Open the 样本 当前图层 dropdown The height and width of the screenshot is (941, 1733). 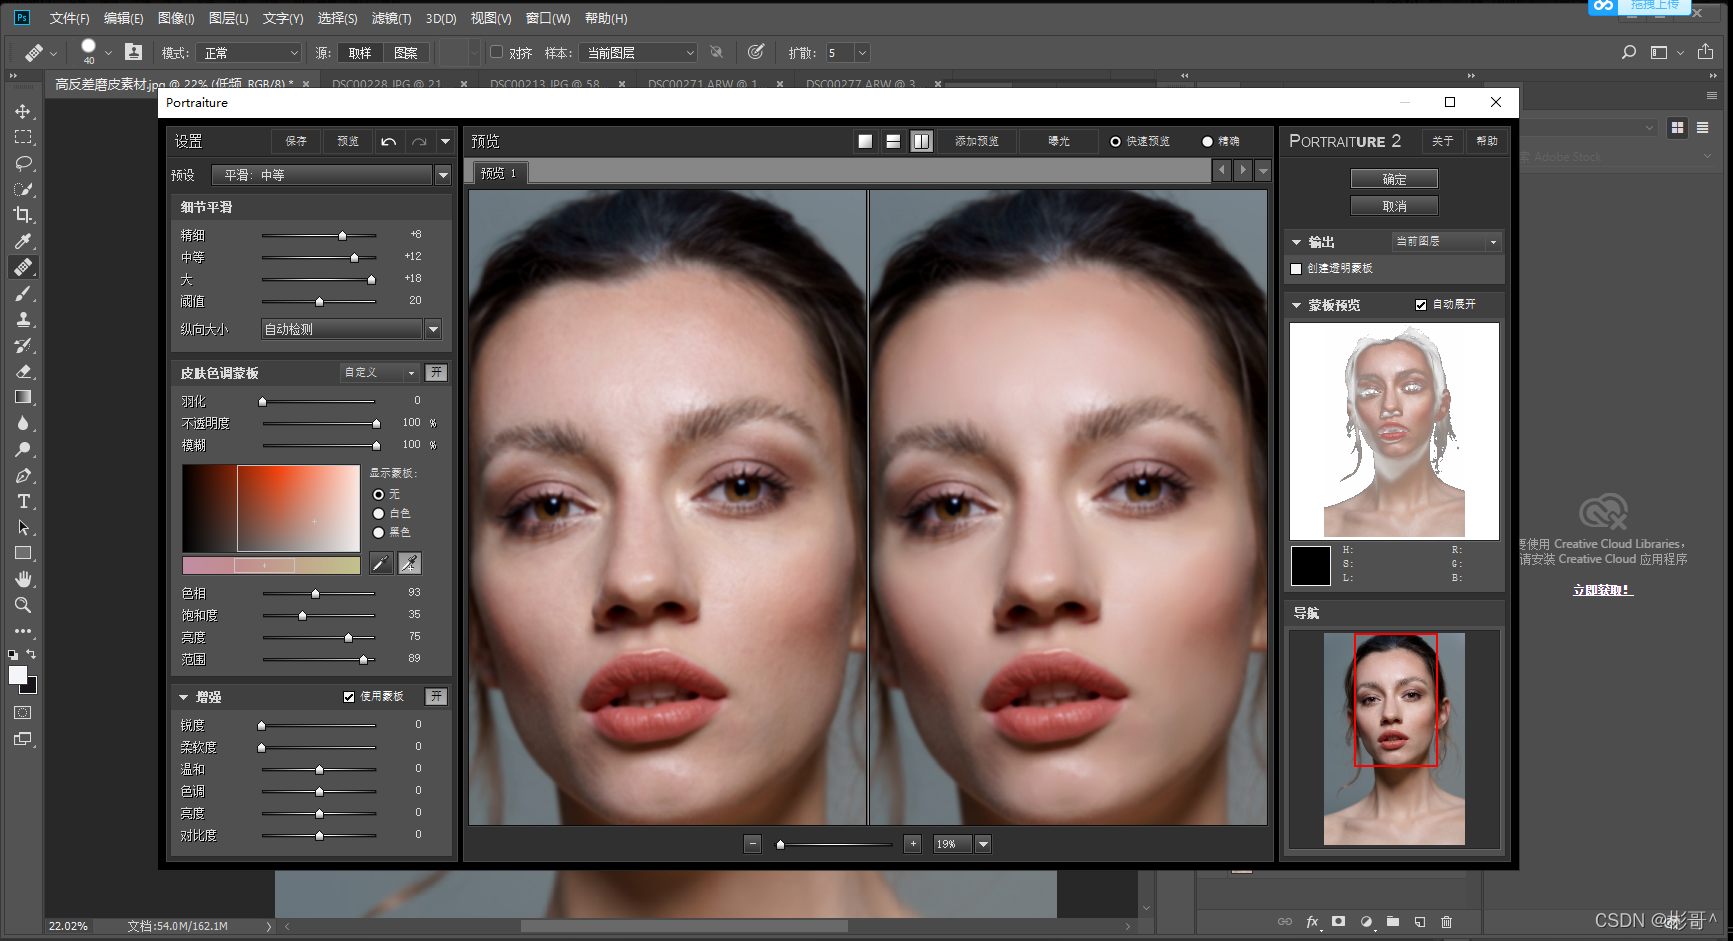point(638,53)
